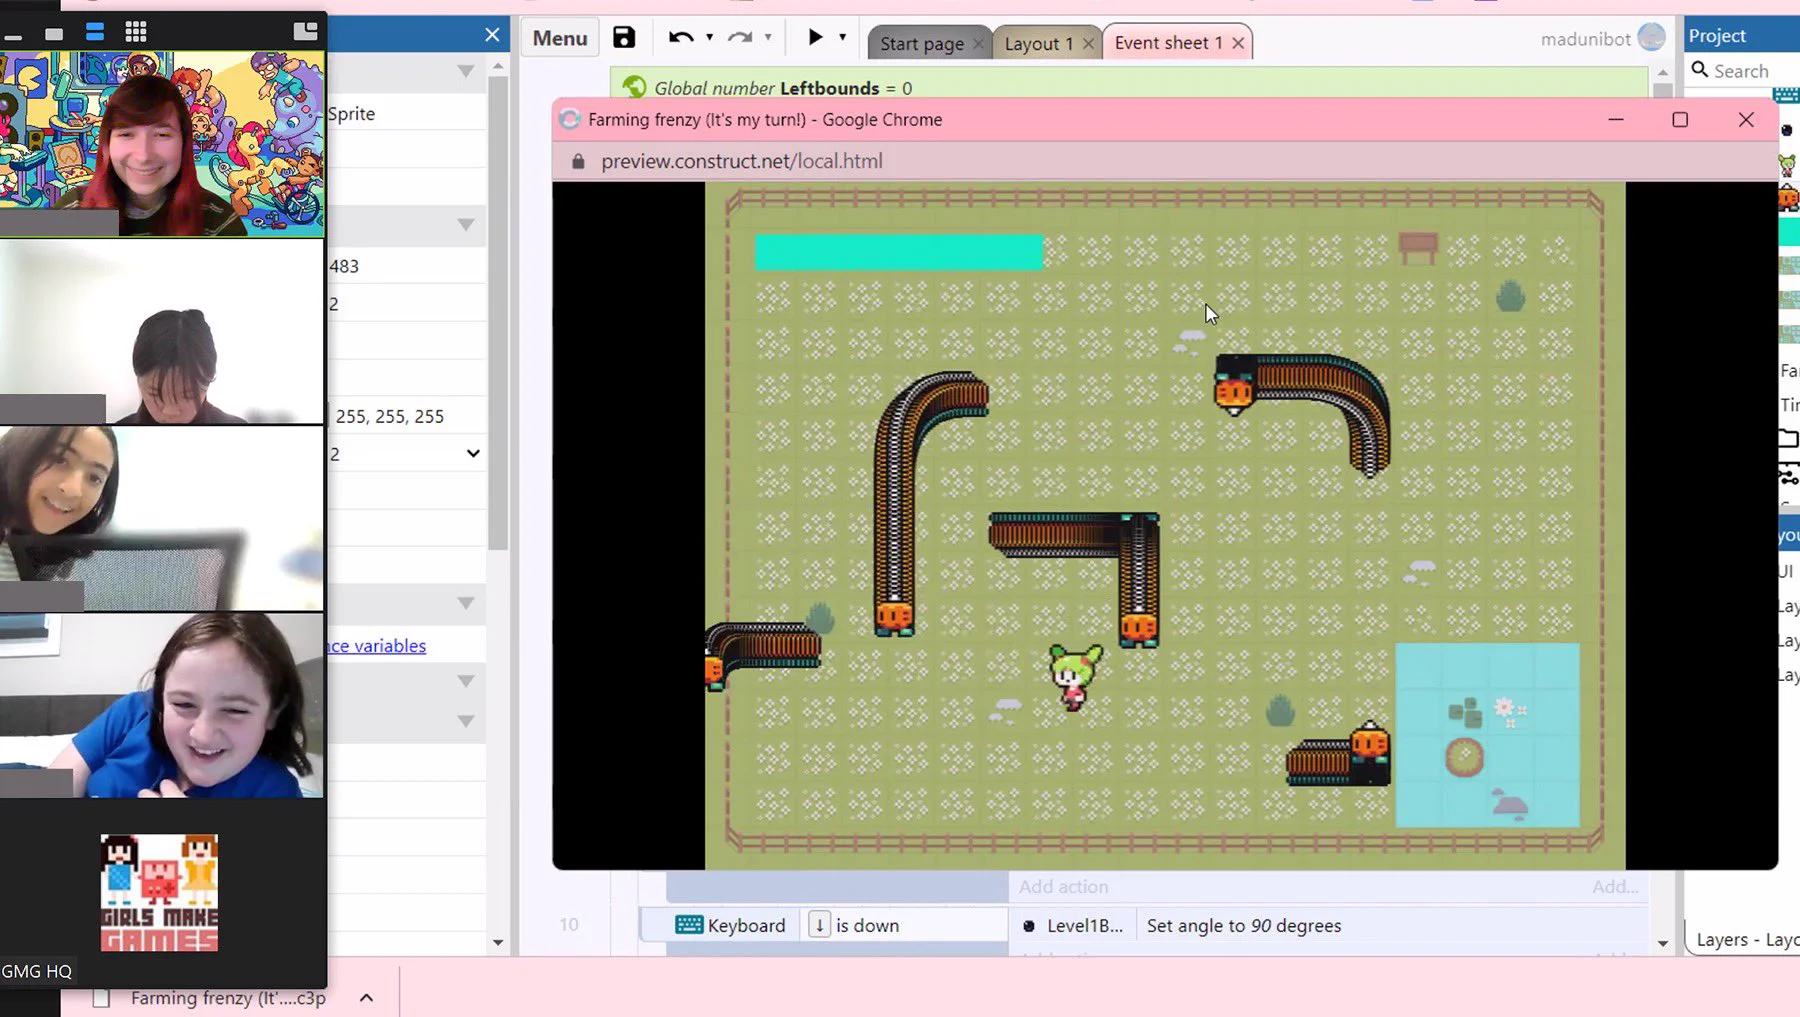Screen dimensions: 1800x1017
Task: Open the Preview options dropdown arrow
Action: [x=842, y=38]
